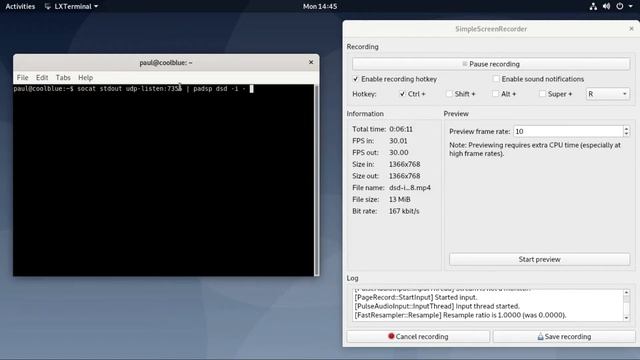This screenshot has height=360, width=640.
Task: Open the clock showing Mon 14:45
Action: 320,6
